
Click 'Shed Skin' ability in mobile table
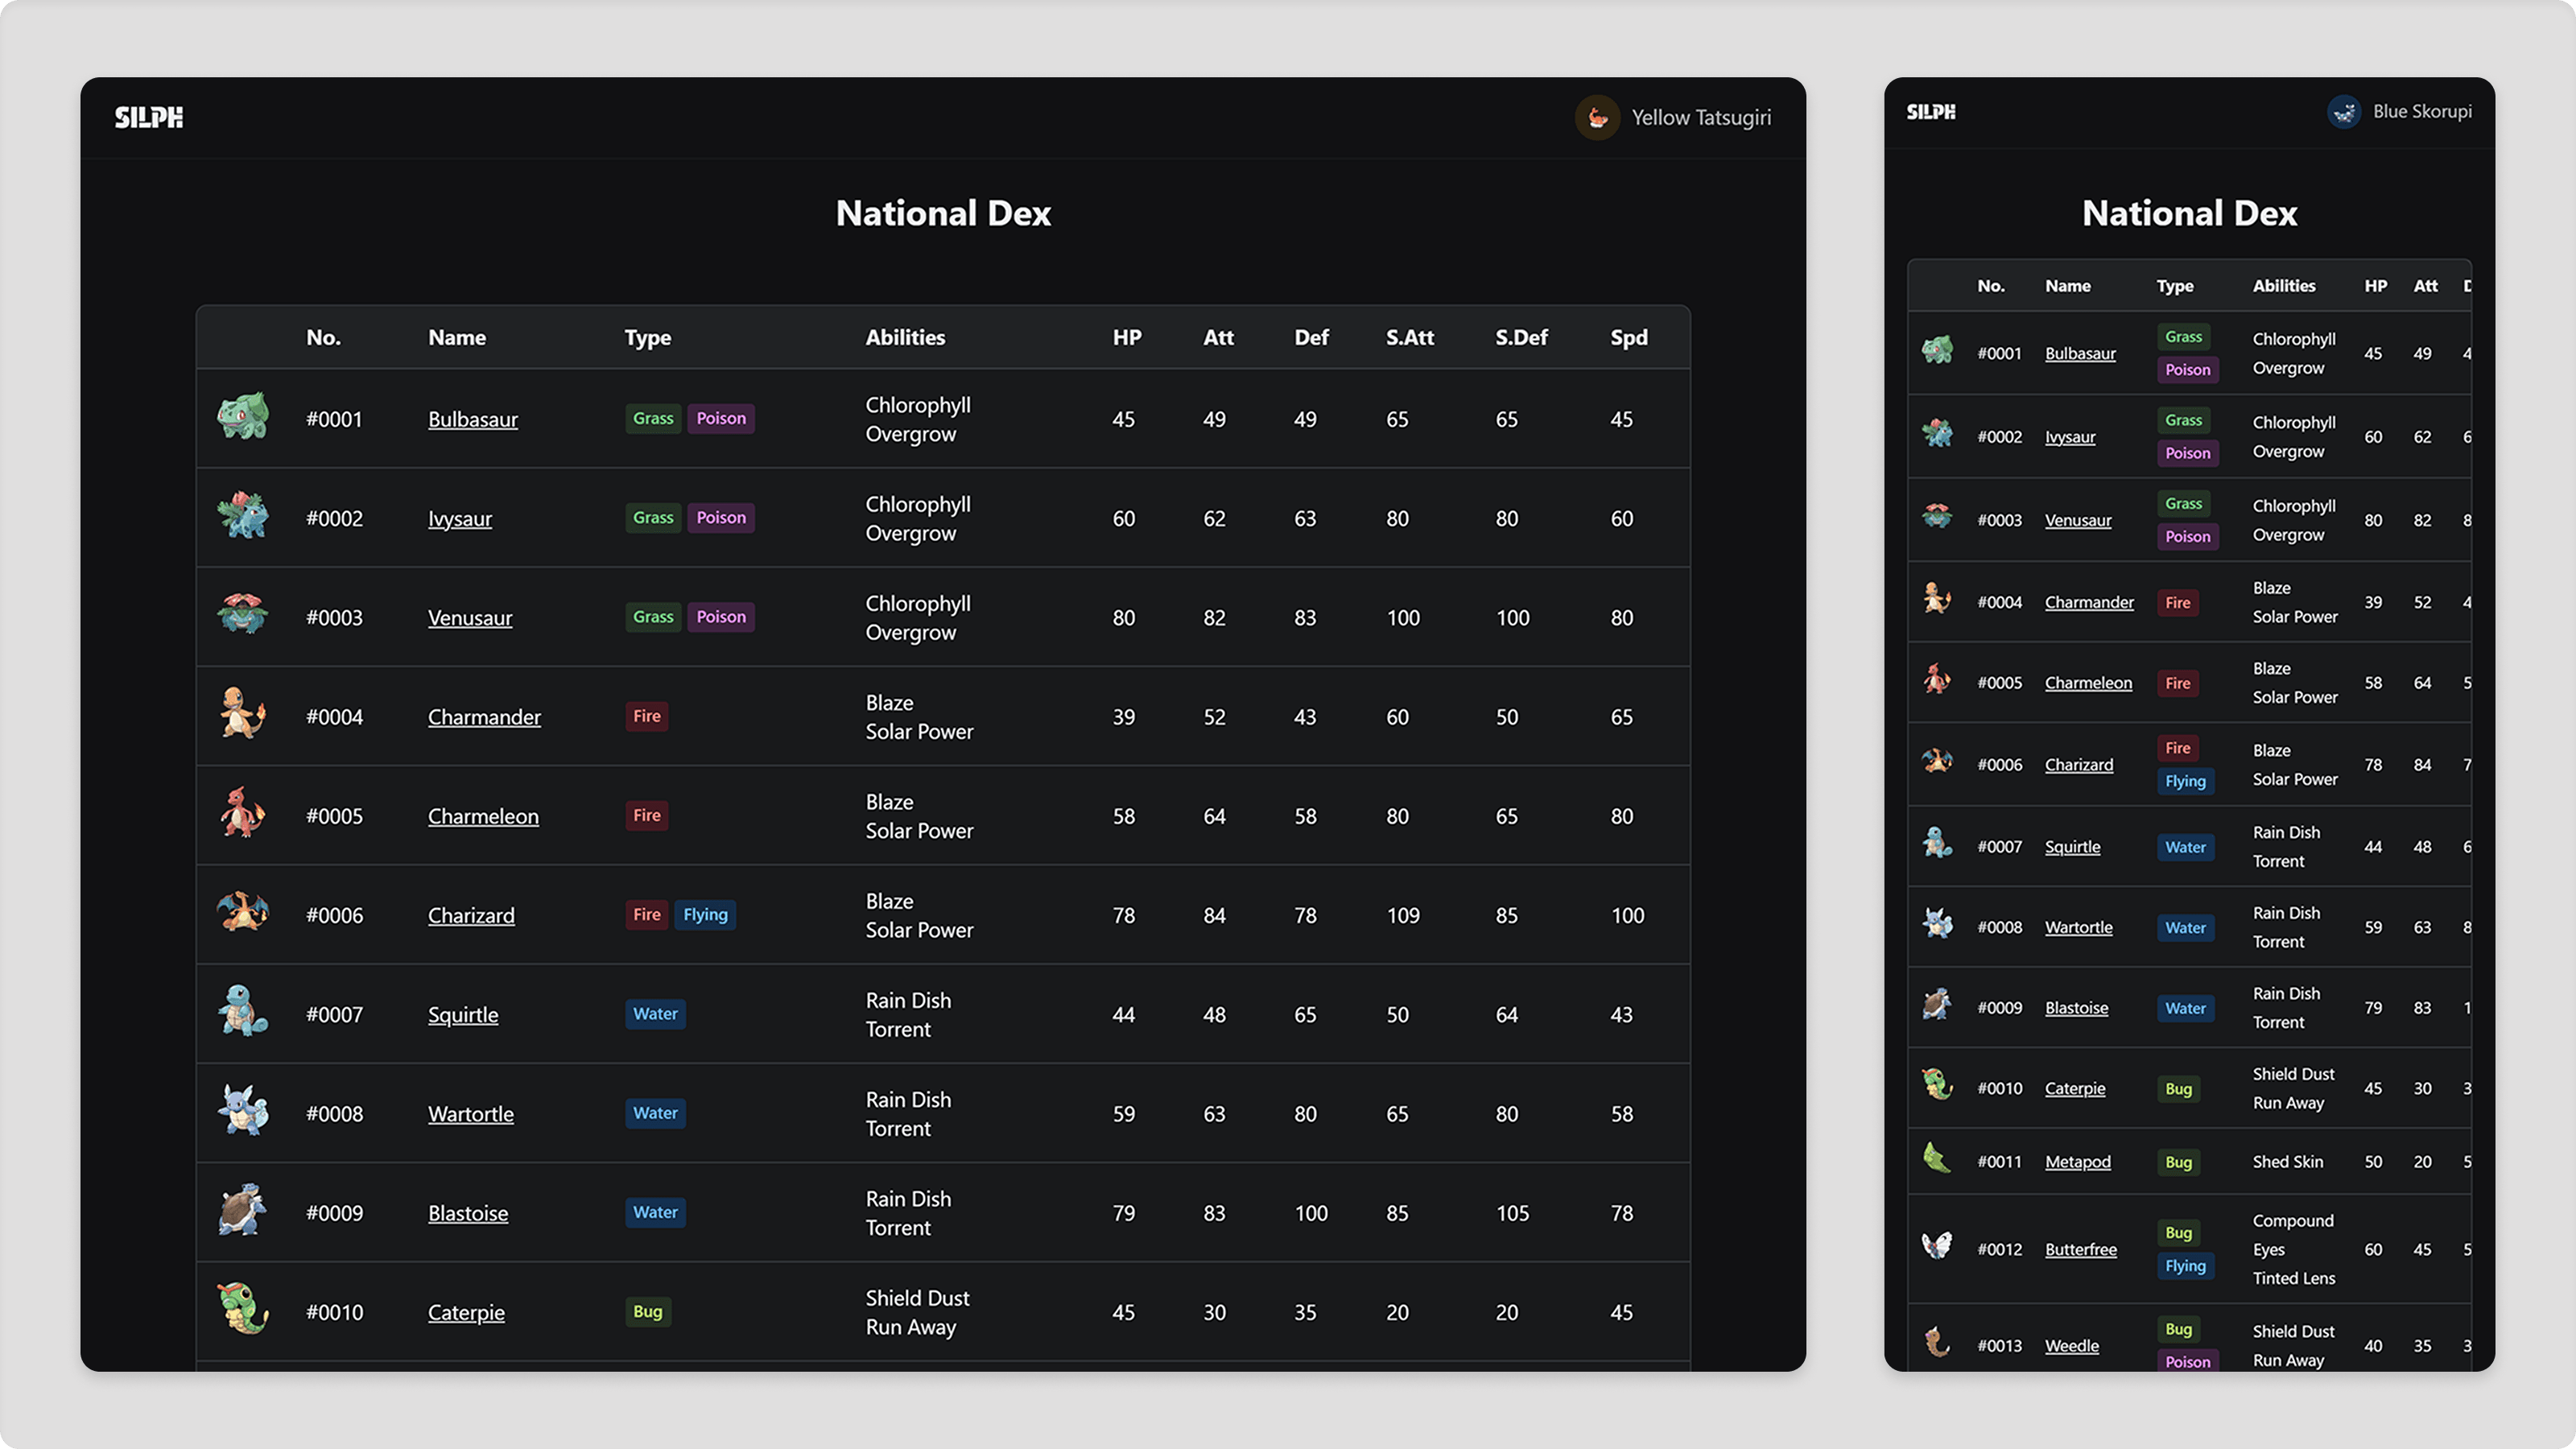point(2287,1162)
